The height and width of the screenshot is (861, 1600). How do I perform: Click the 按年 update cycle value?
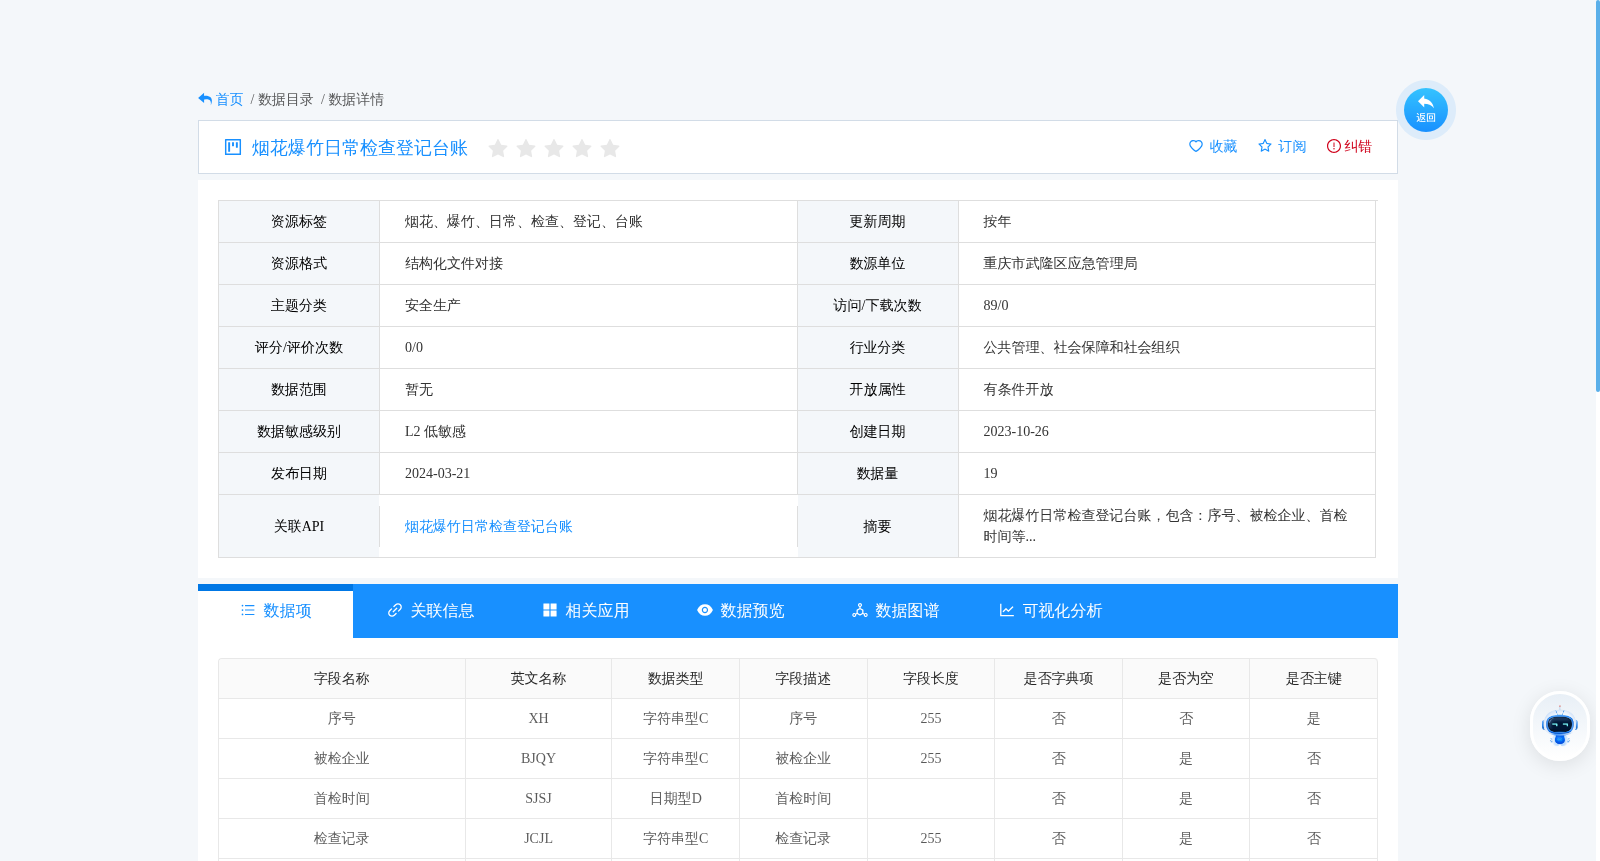(997, 221)
